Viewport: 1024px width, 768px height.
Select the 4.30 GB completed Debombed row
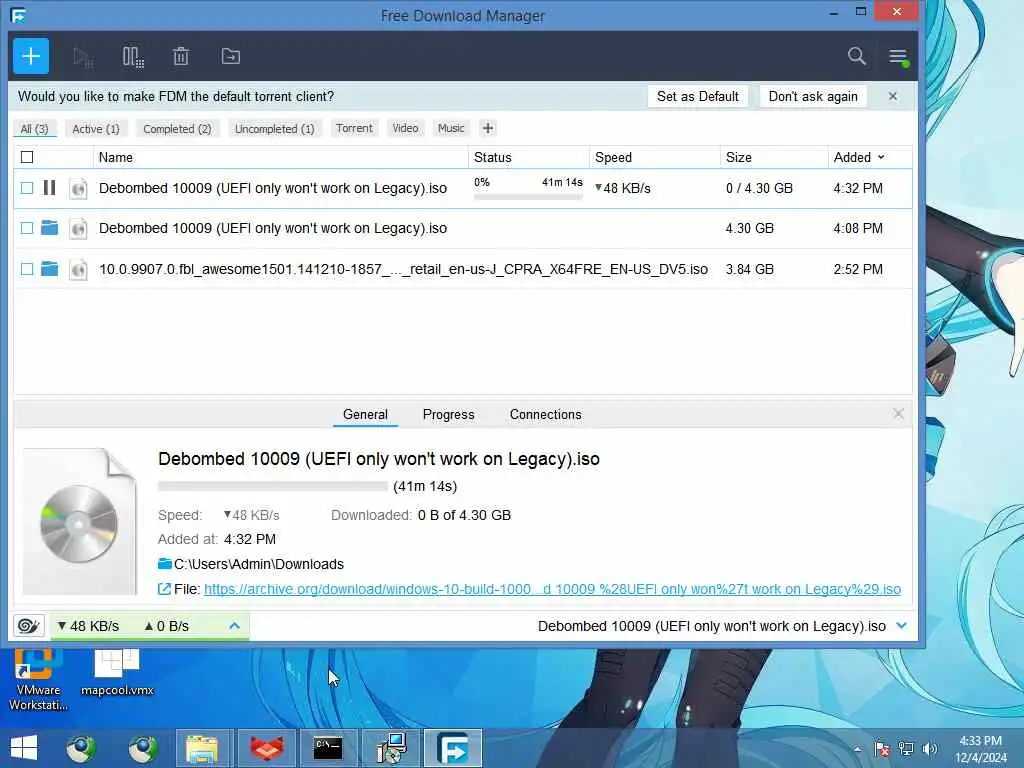[462, 228]
